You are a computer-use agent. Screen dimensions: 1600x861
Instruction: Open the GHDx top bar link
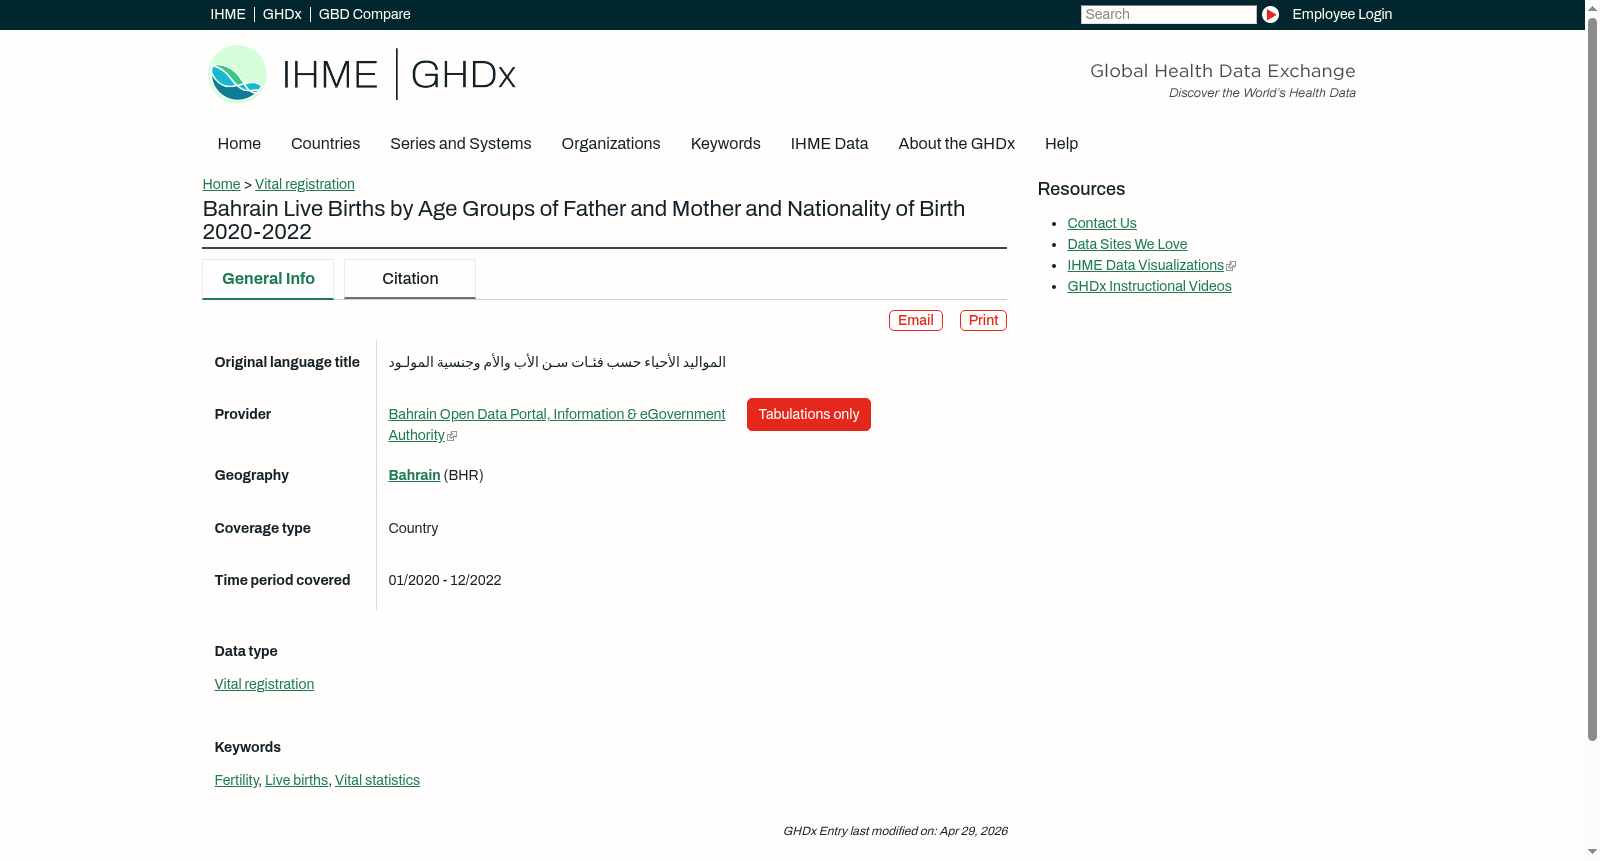tap(282, 14)
